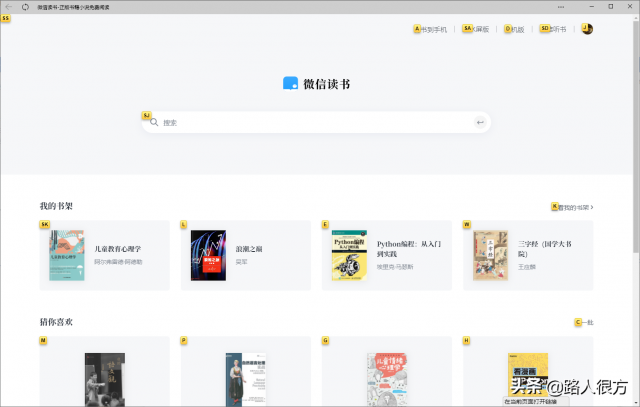Focus the 搜索 search input field
Viewport: 640px width, 407px height.
click(316, 122)
